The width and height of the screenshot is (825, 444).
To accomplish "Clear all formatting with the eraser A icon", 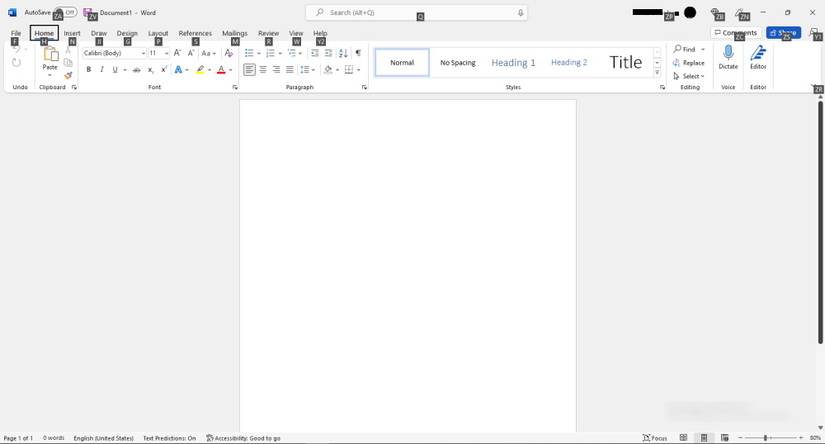I will pyautogui.click(x=228, y=53).
